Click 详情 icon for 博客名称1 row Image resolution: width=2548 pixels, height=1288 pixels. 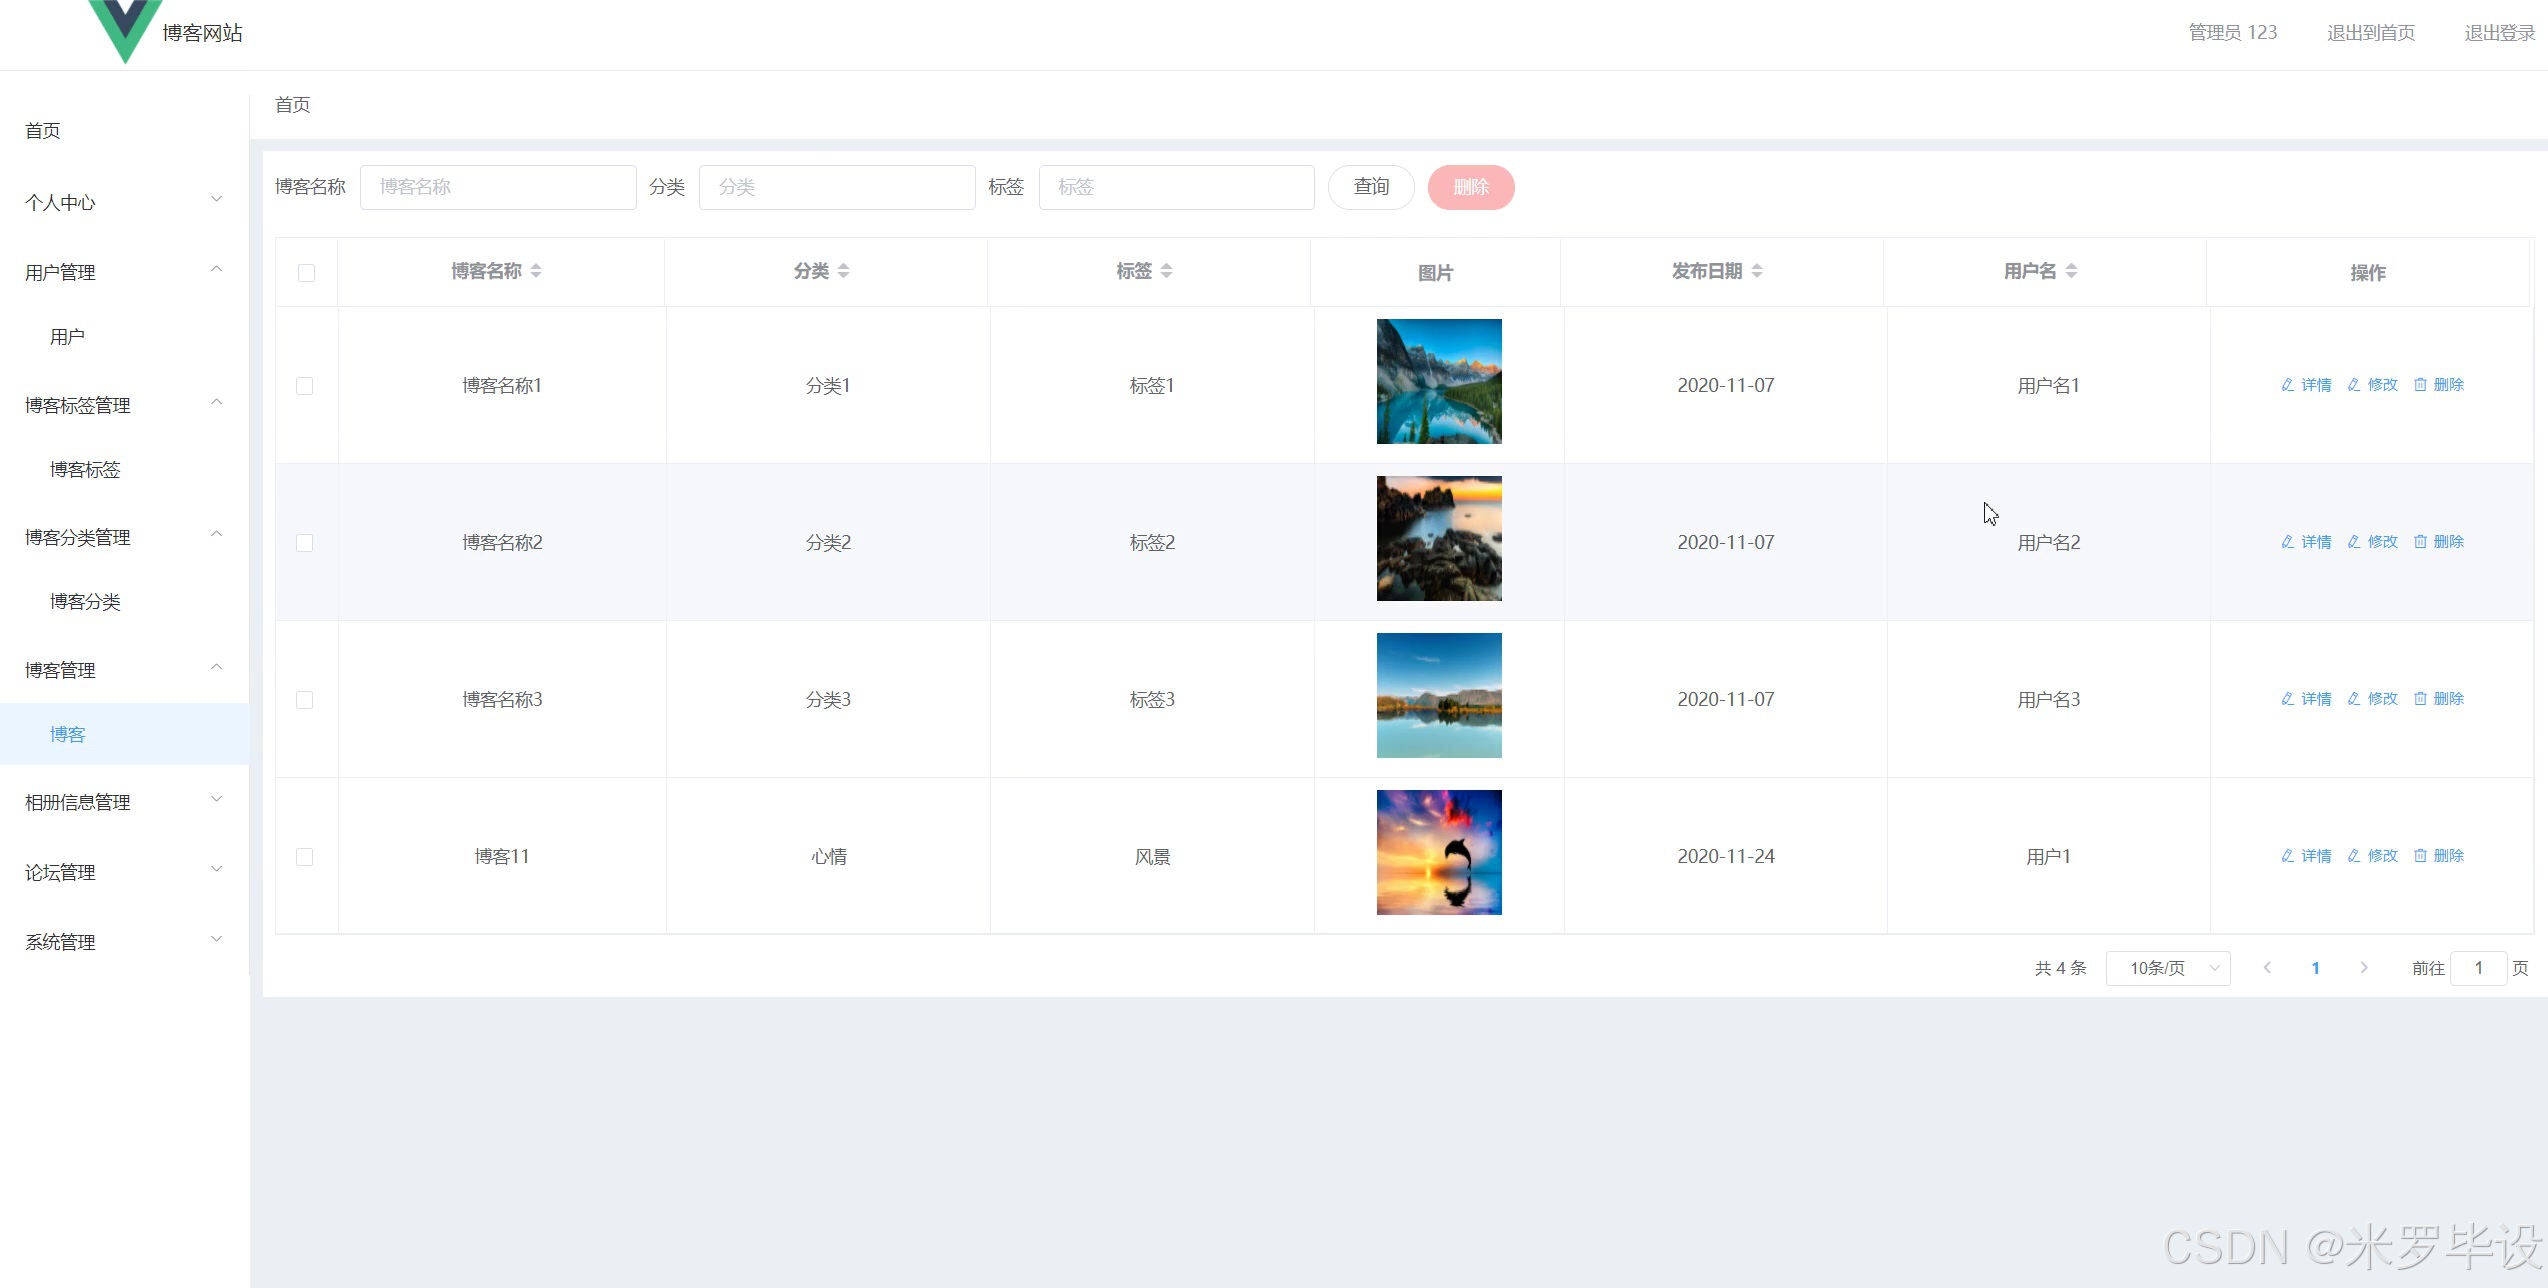[x=2287, y=385]
